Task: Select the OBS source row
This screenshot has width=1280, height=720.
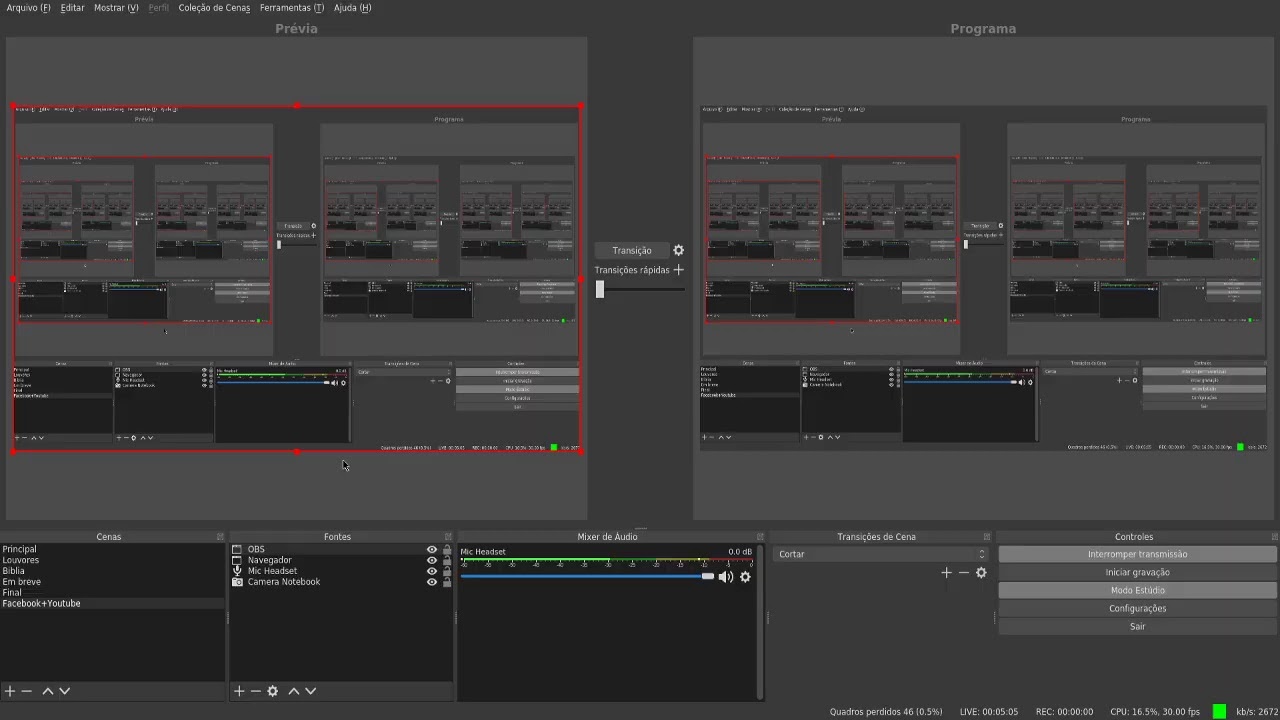Action: point(340,550)
